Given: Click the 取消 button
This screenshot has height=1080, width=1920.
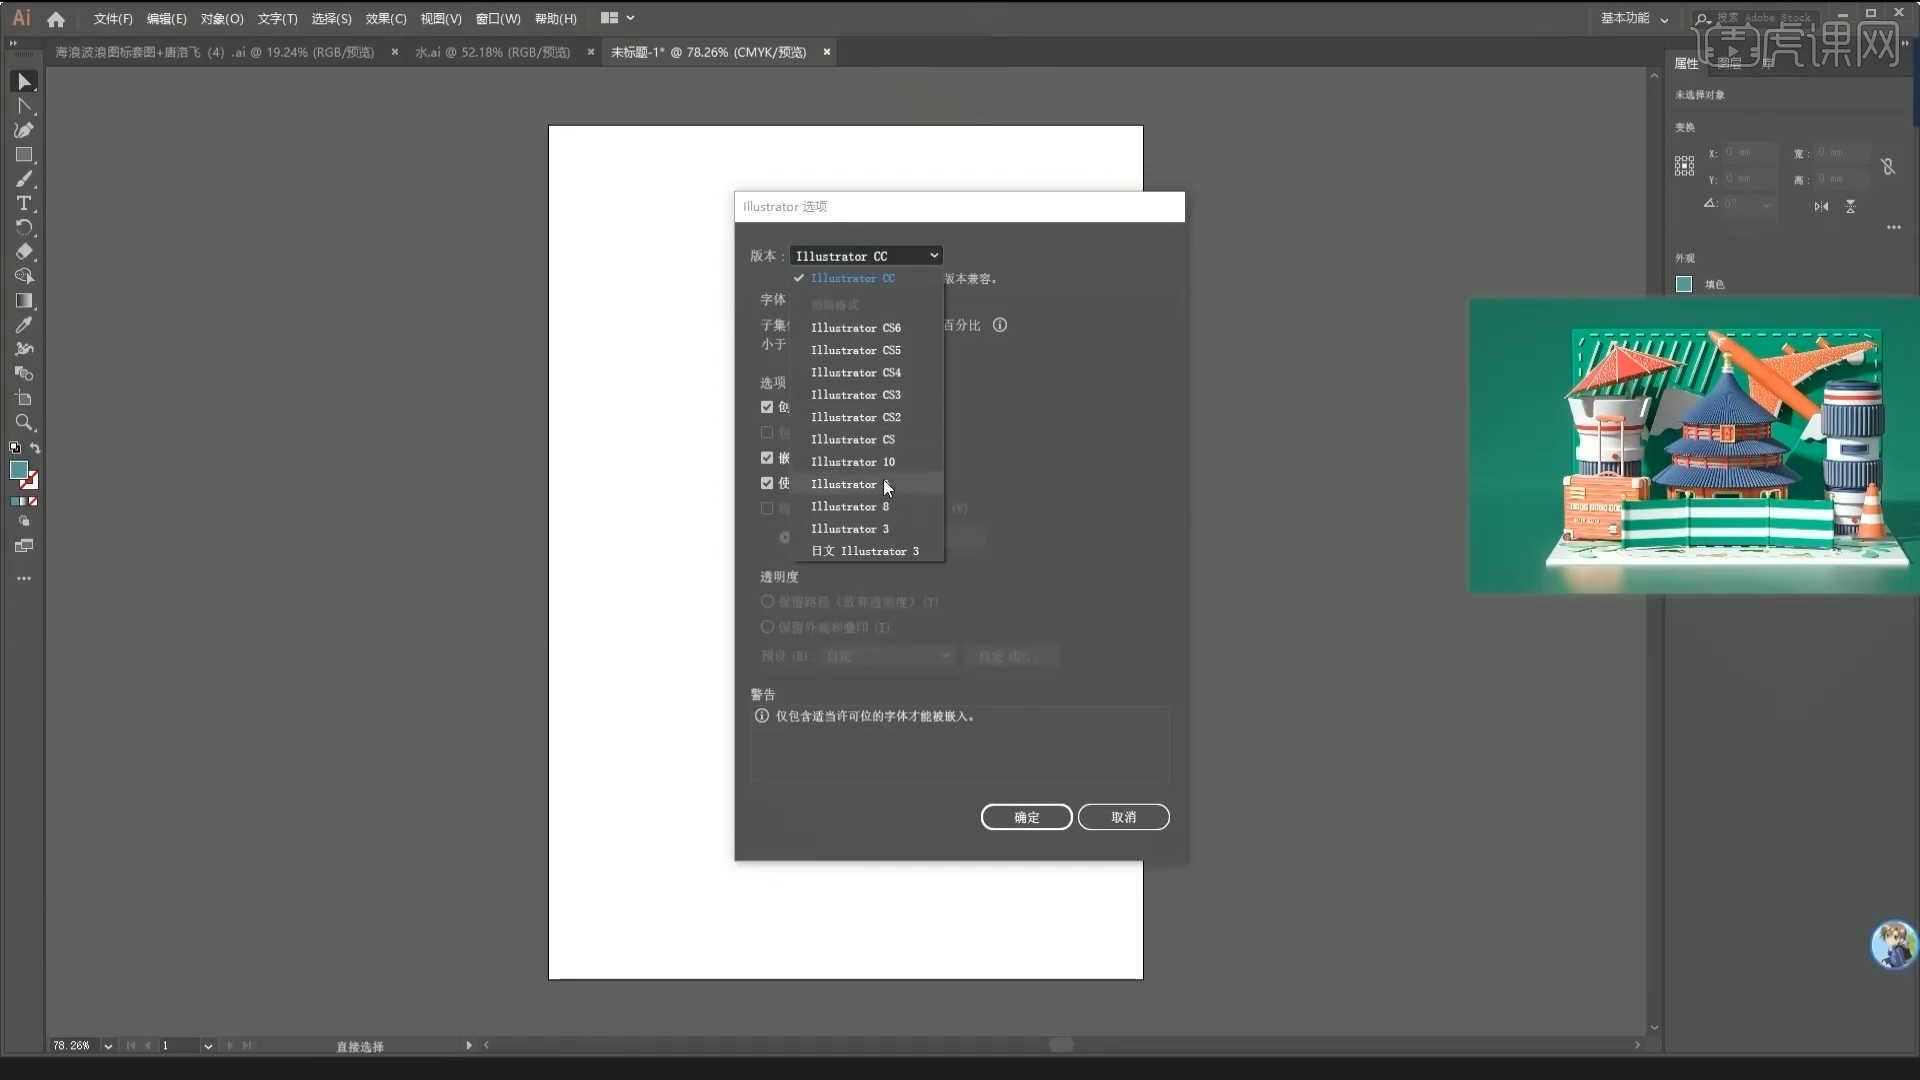Looking at the screenshot, I should [1123, 817].
